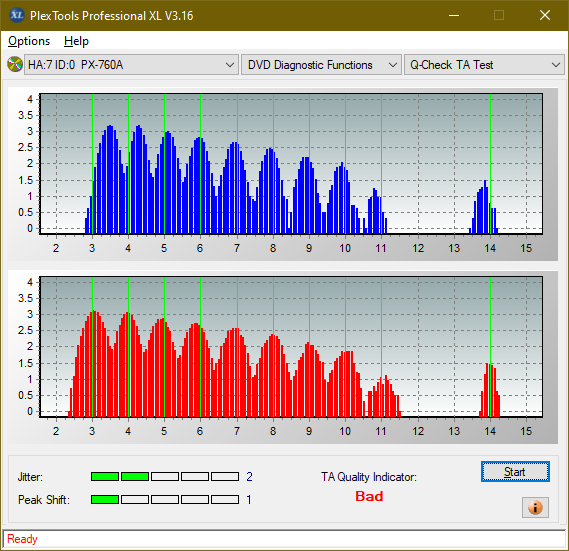Click the TA Quality Indicator label
Image resolution: width=569 pixels, height=551 pixels.
coord(369,477)
